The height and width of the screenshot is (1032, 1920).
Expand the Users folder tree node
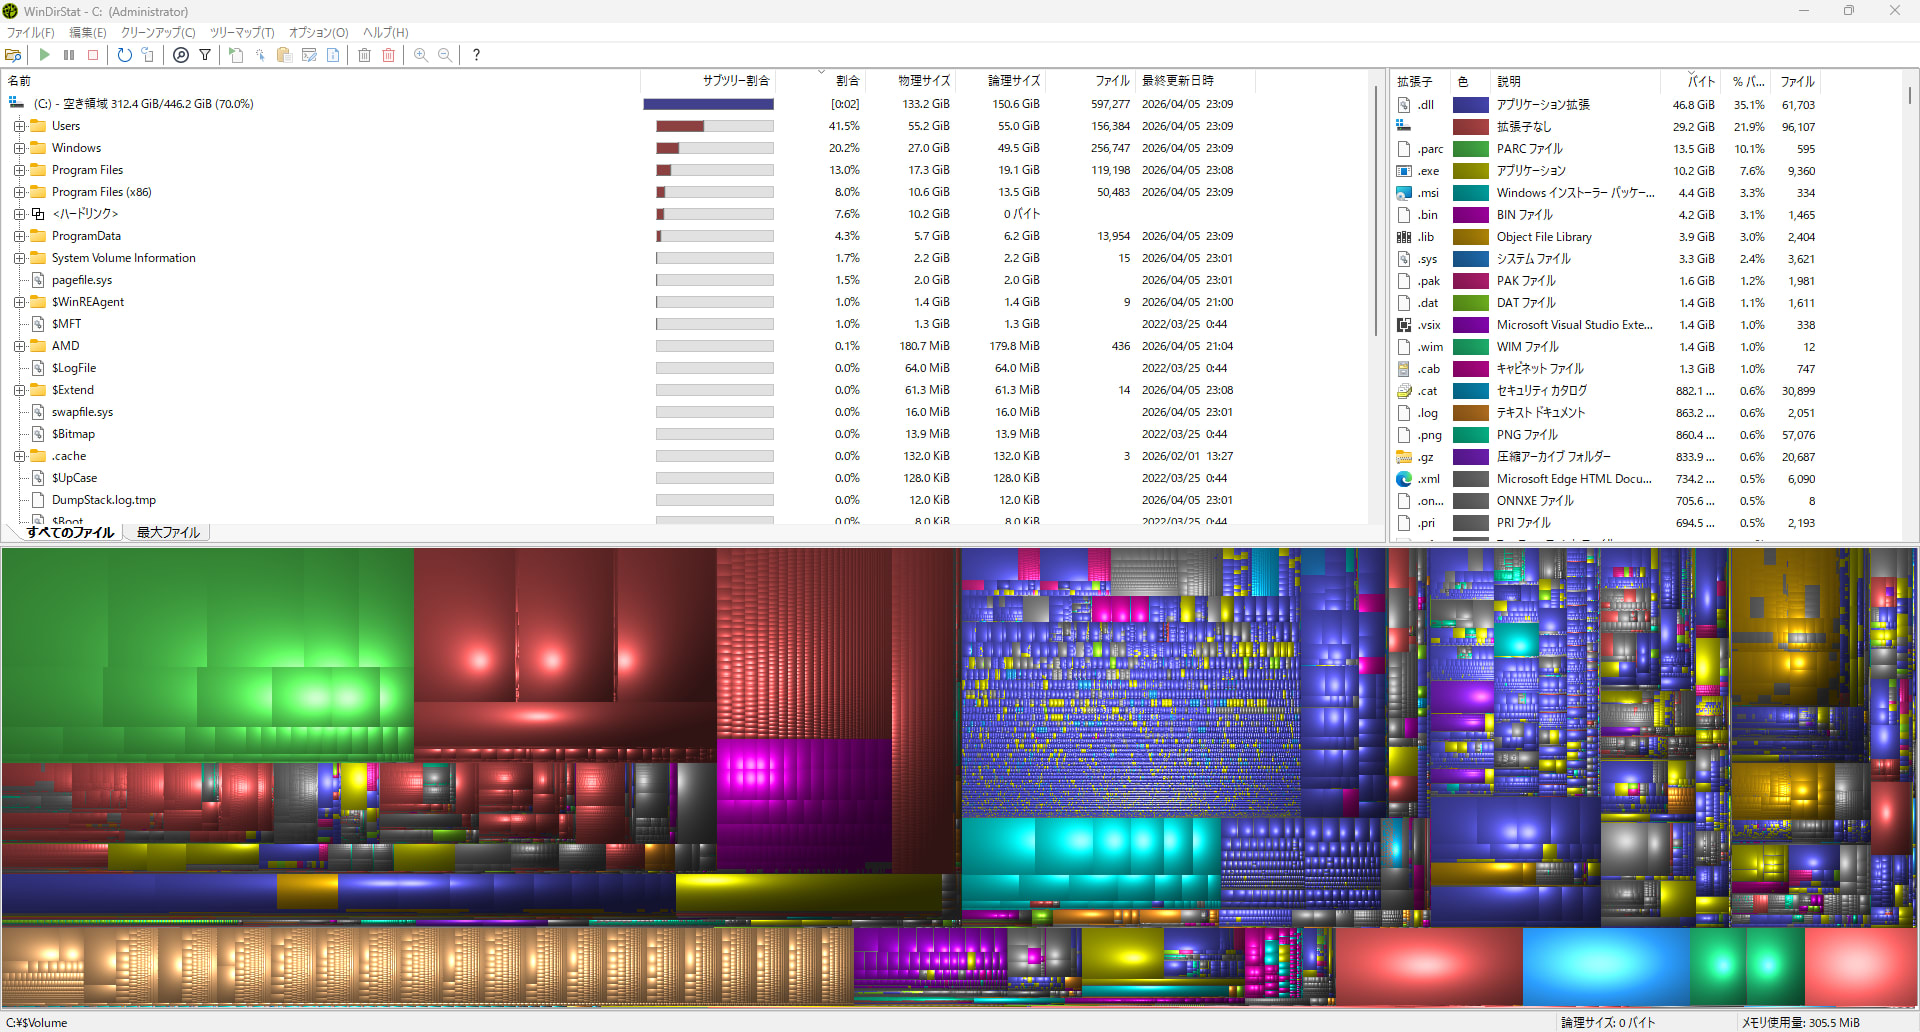click(19, 126)
